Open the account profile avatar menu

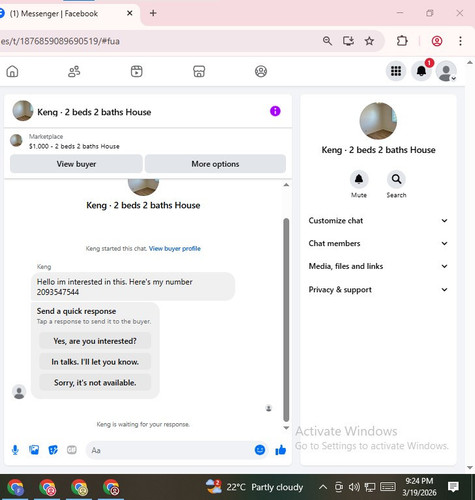pyautogui.click(x=446, y=71)
